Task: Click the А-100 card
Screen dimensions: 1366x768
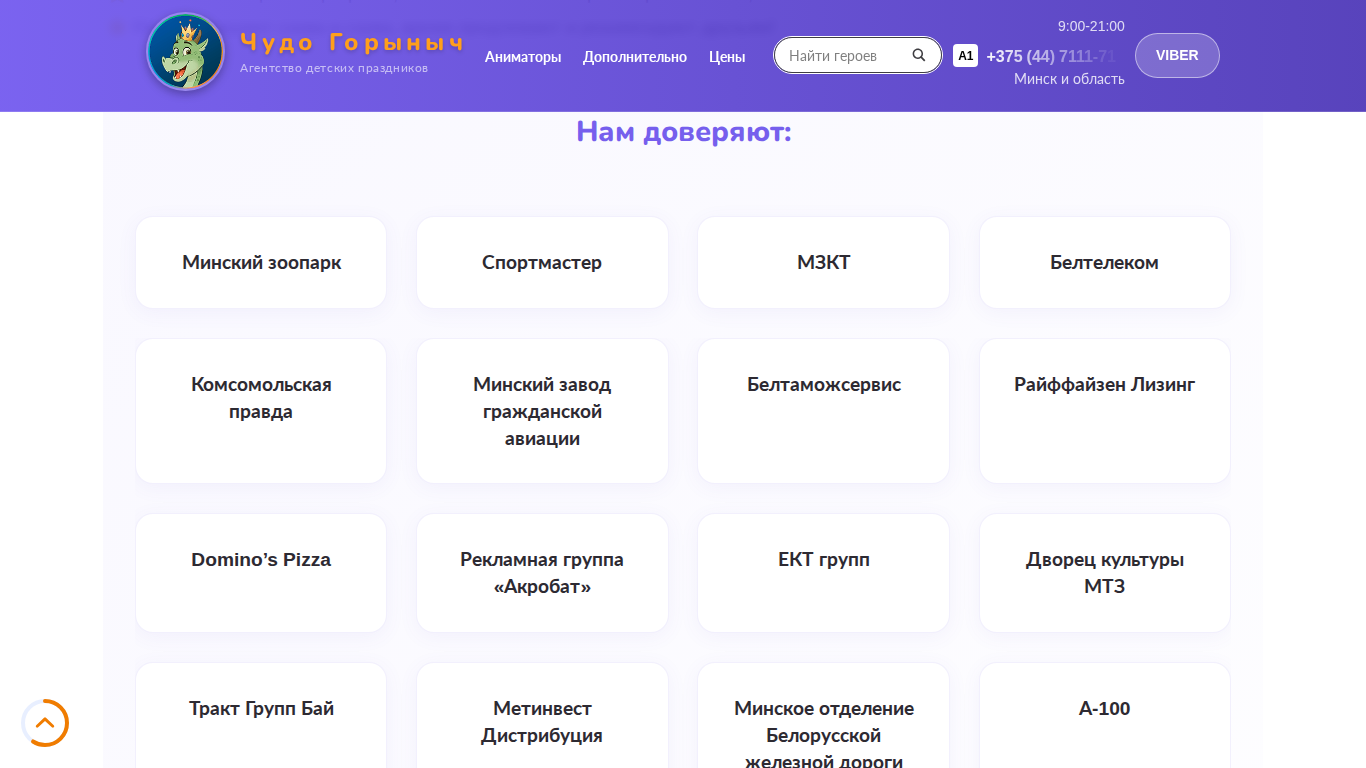Action: pyautogui.click(x=1105, y=715)
